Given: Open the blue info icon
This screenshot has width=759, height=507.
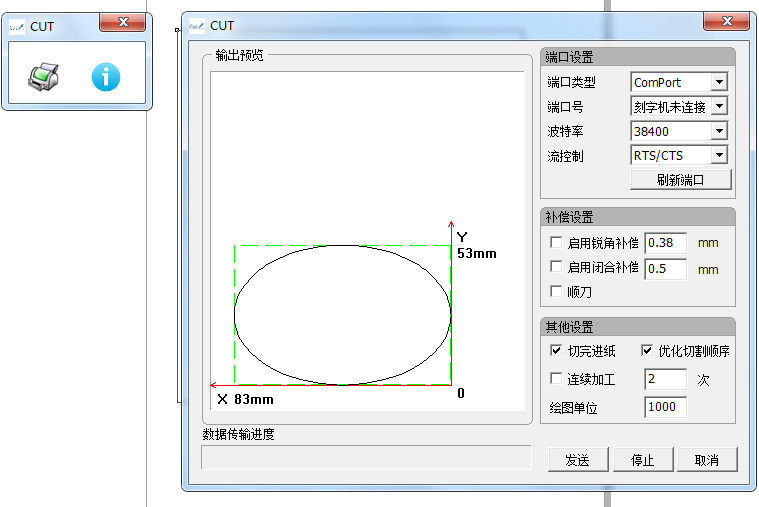Looking at the screenshot, I should [x=106, y=77].
